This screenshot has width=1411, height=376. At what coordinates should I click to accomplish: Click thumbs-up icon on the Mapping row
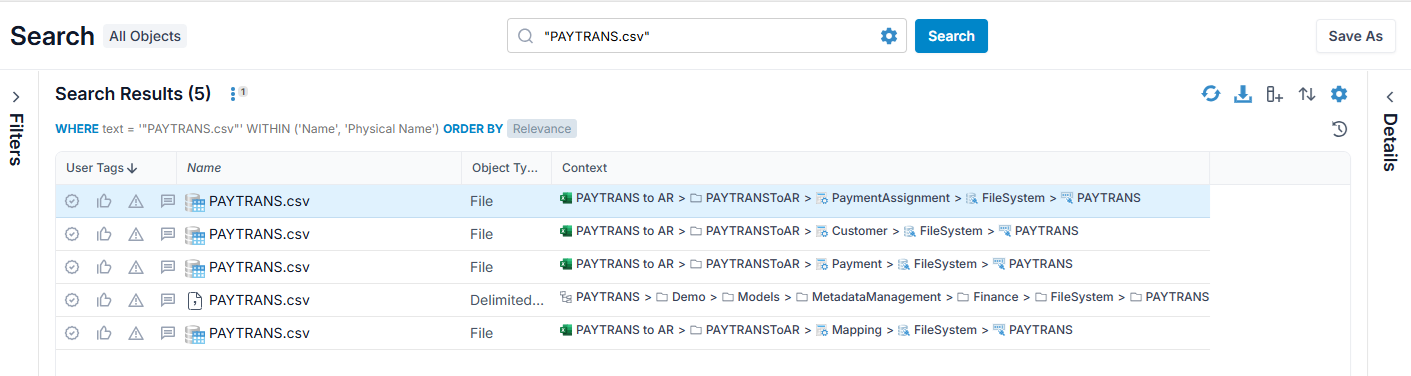[104, 333]
